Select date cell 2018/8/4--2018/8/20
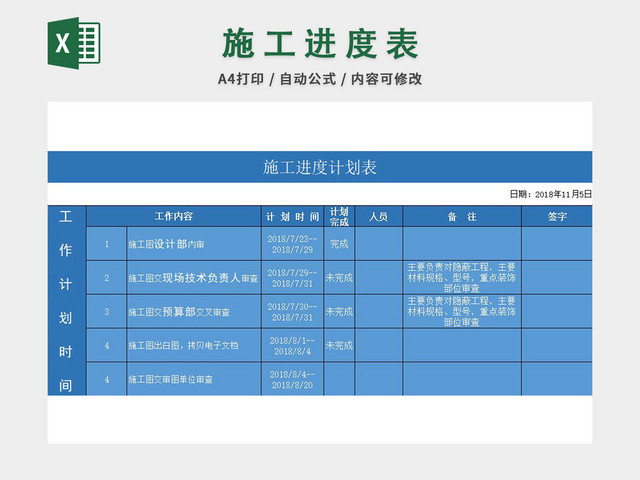 point(292,379)
